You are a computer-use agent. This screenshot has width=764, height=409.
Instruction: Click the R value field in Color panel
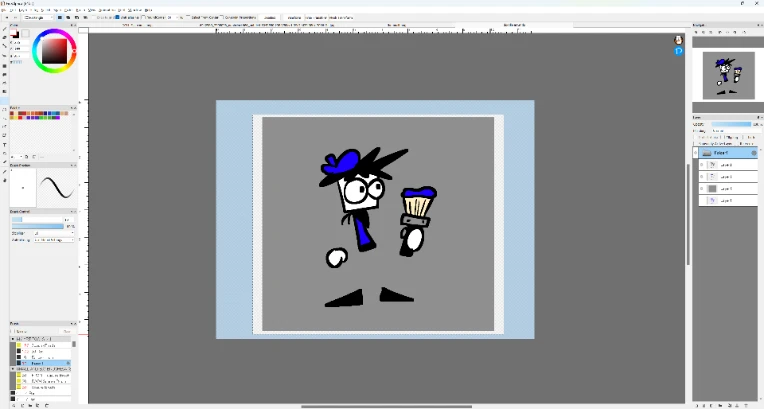tap(20, 42)
